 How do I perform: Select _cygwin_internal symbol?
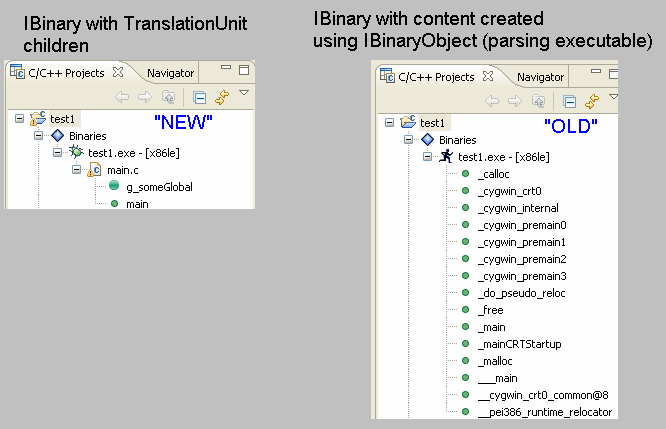click(x=519, y=209)
